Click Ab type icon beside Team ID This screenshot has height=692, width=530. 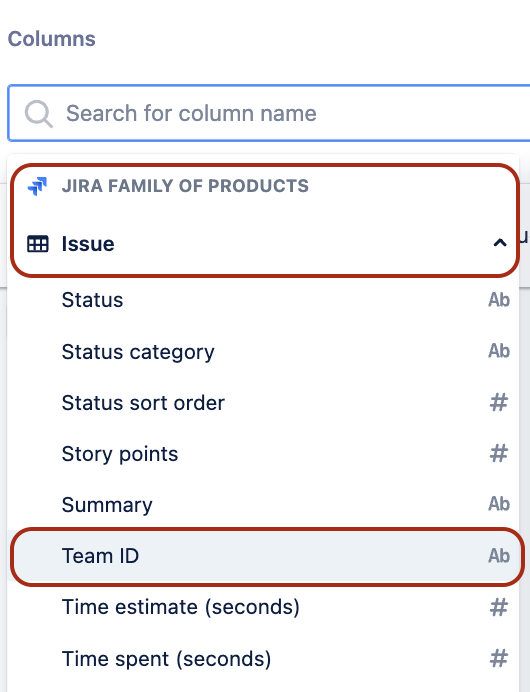(499, 556)
